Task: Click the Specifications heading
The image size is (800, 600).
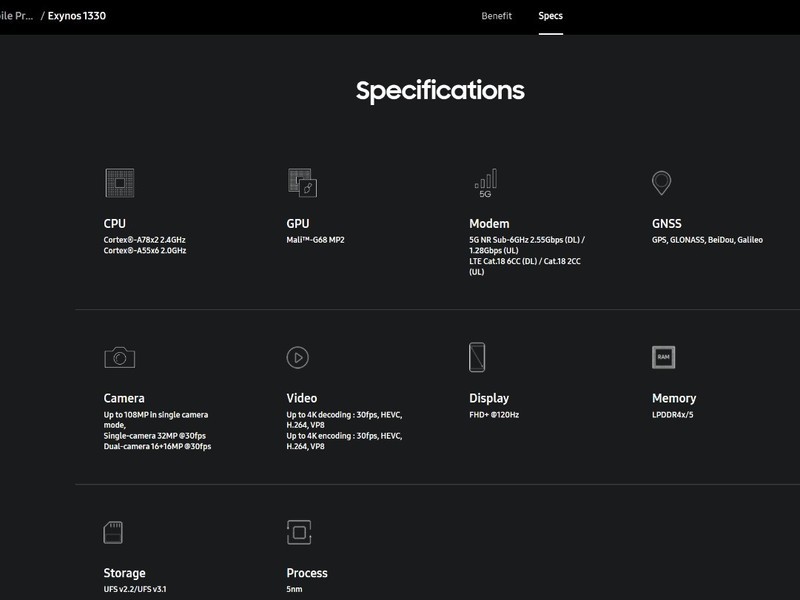Action: point(440,91)
